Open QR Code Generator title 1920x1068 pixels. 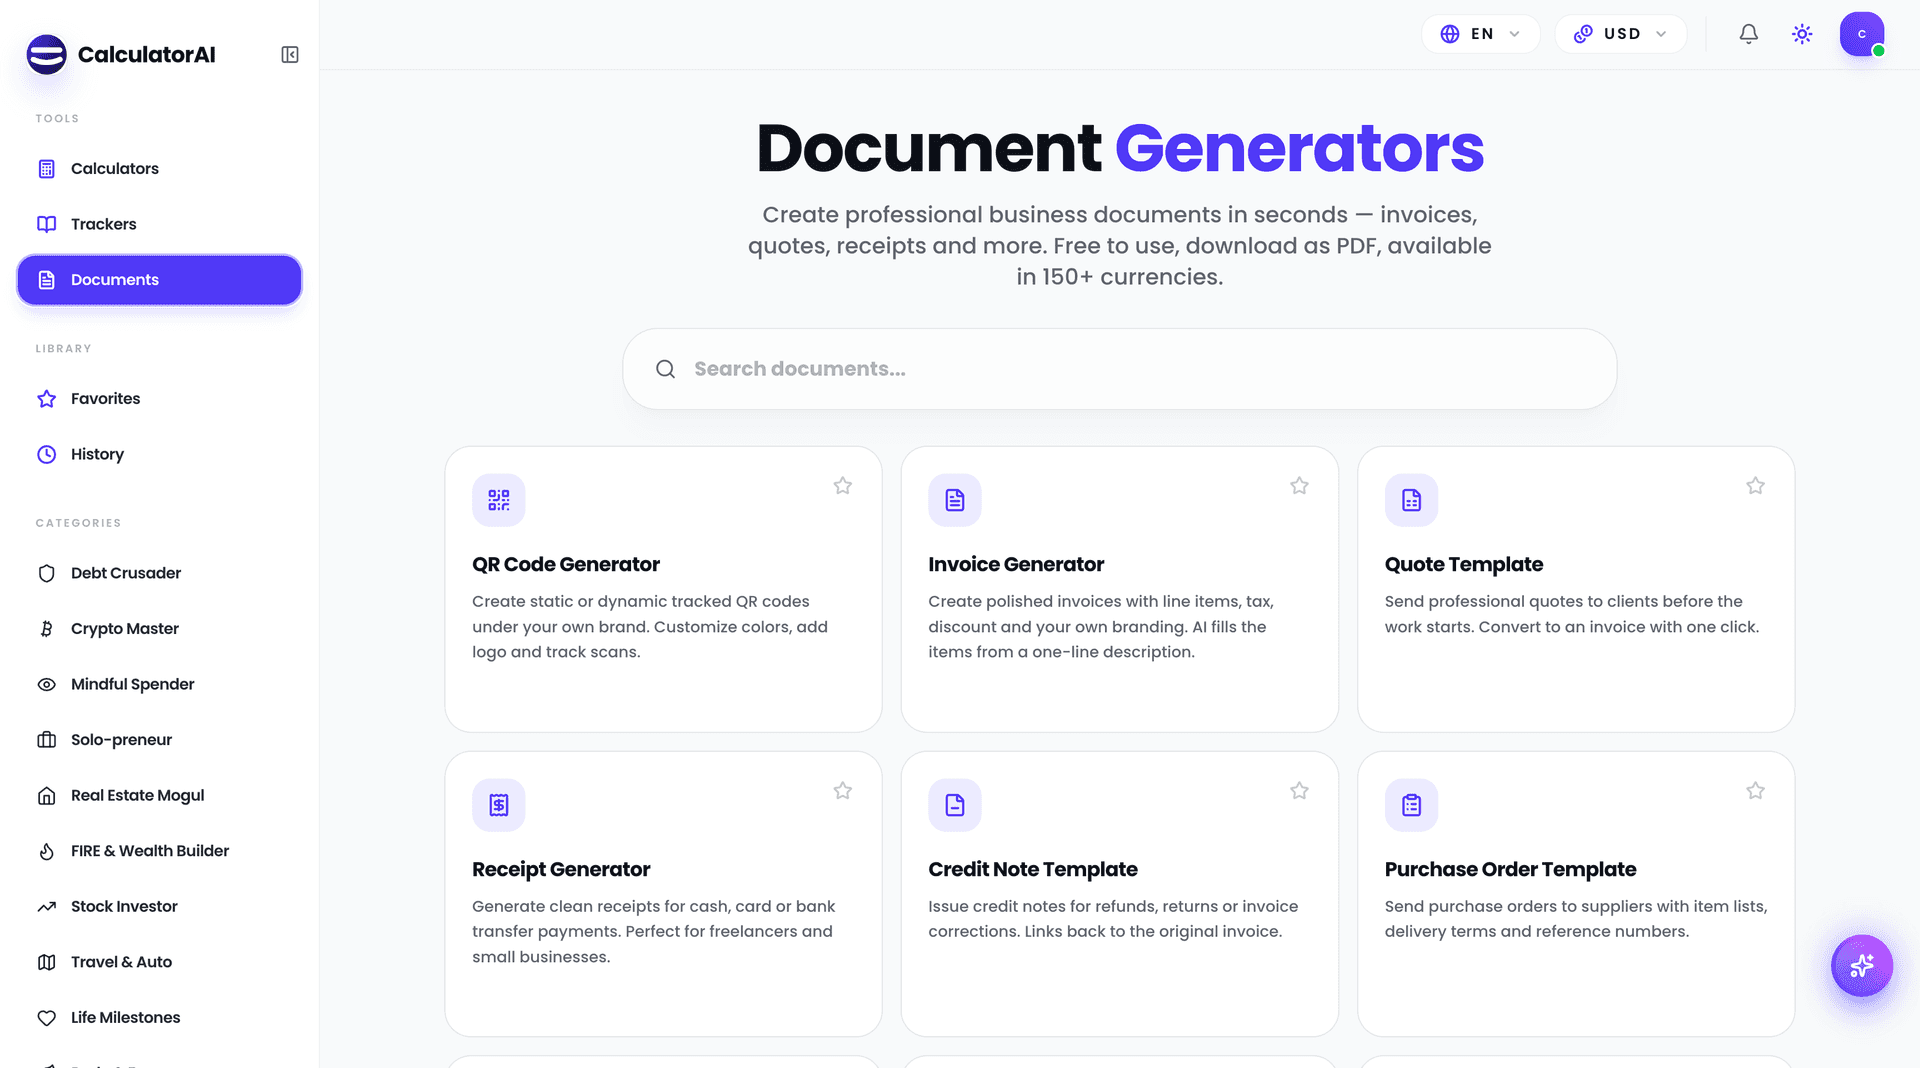pos(566,564)
